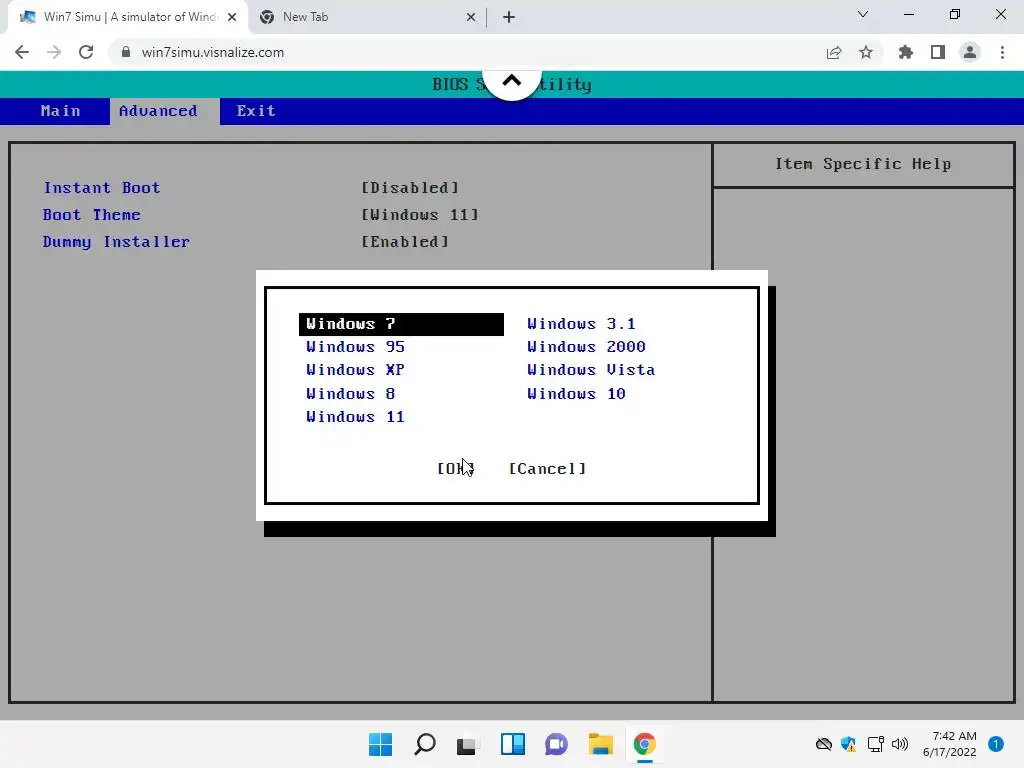Open Chat icon on taskbar
Image resolution: width=1024 pixels, height=768 pixels.
click(556, 744)
